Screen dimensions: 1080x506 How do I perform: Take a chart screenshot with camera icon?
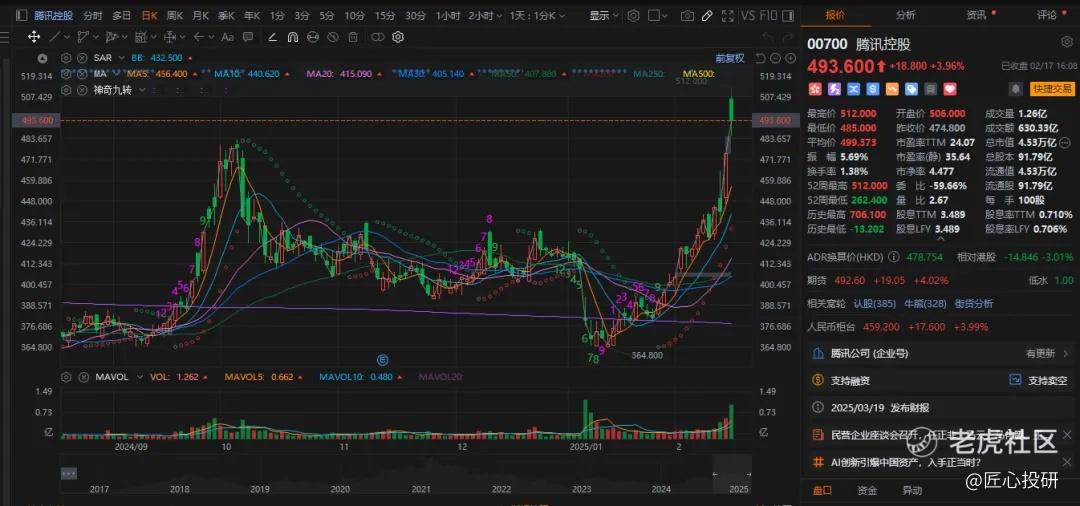coord(687,15)
